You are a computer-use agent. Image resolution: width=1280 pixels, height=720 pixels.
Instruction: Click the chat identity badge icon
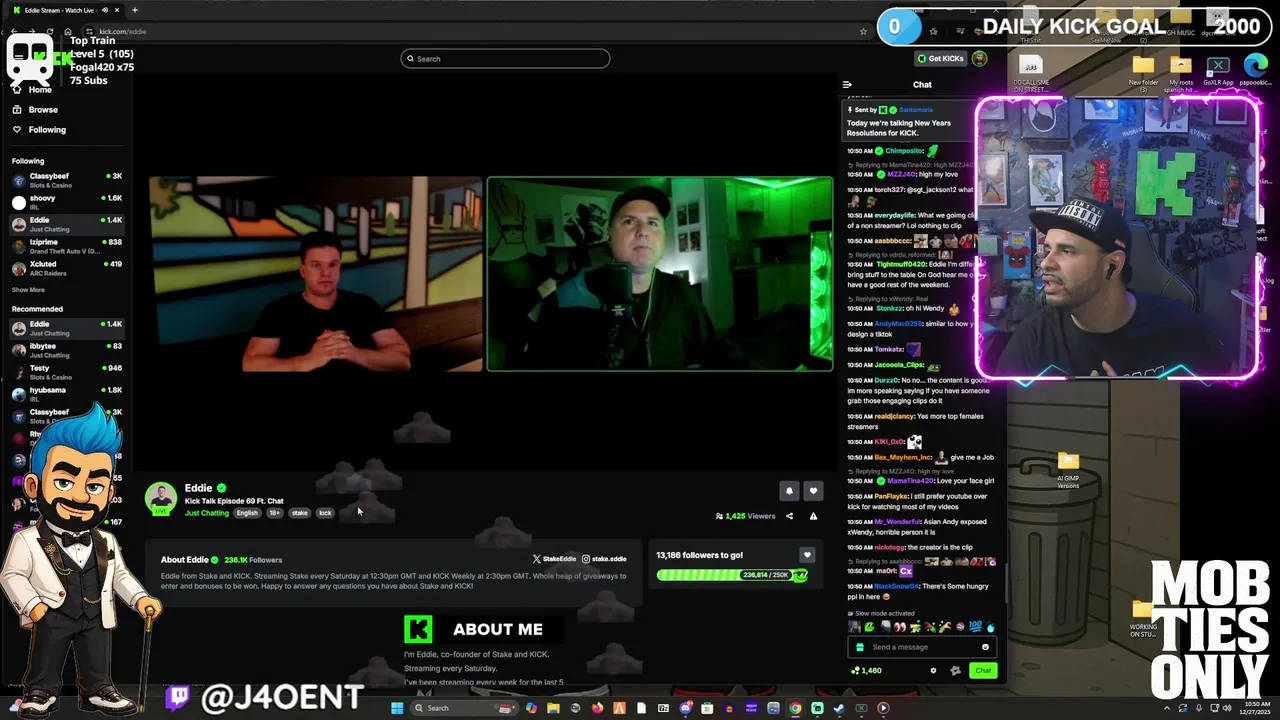tap(955, 671)
